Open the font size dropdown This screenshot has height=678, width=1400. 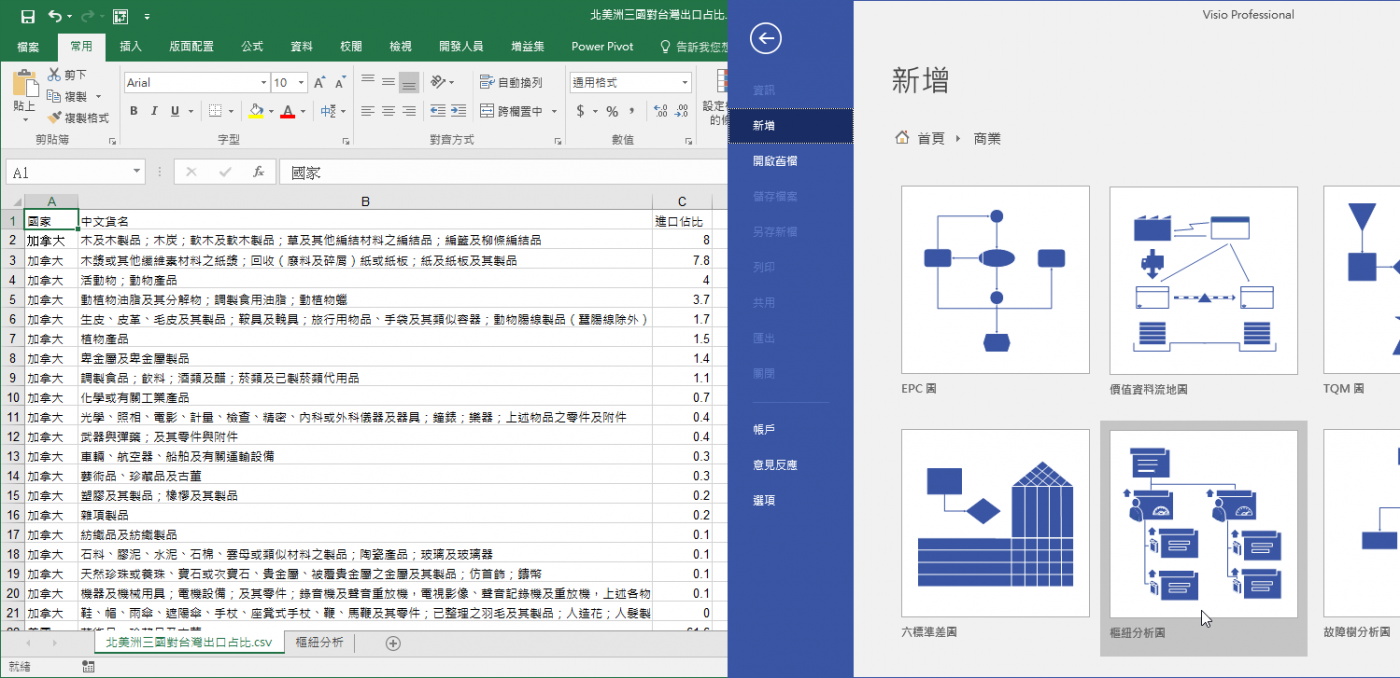[x=302, y=83]
